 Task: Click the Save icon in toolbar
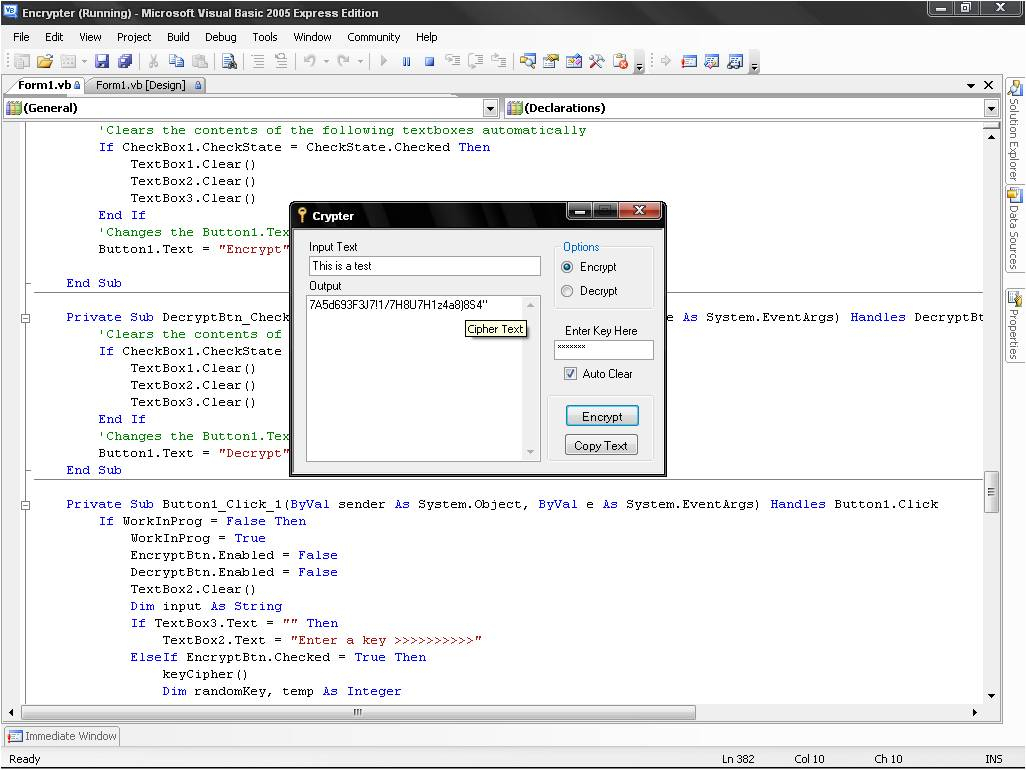102,62
